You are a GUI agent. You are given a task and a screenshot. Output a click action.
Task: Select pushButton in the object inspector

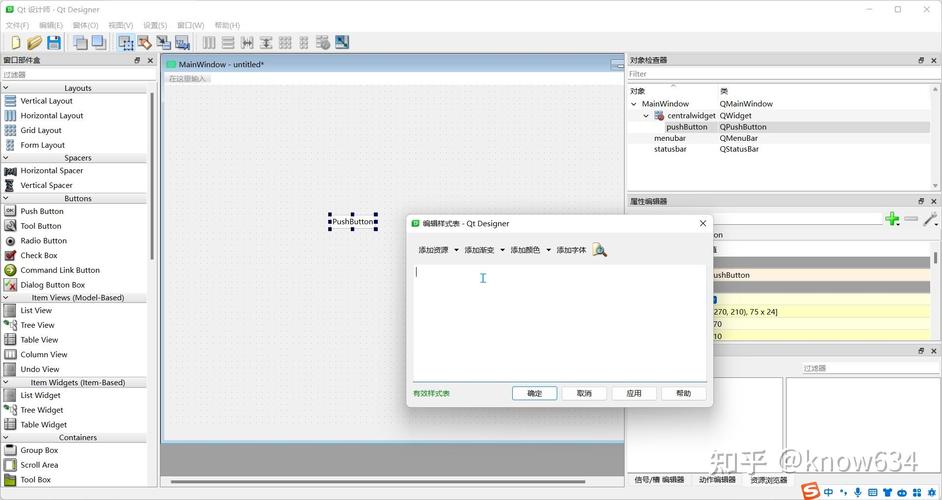(686, 127)
